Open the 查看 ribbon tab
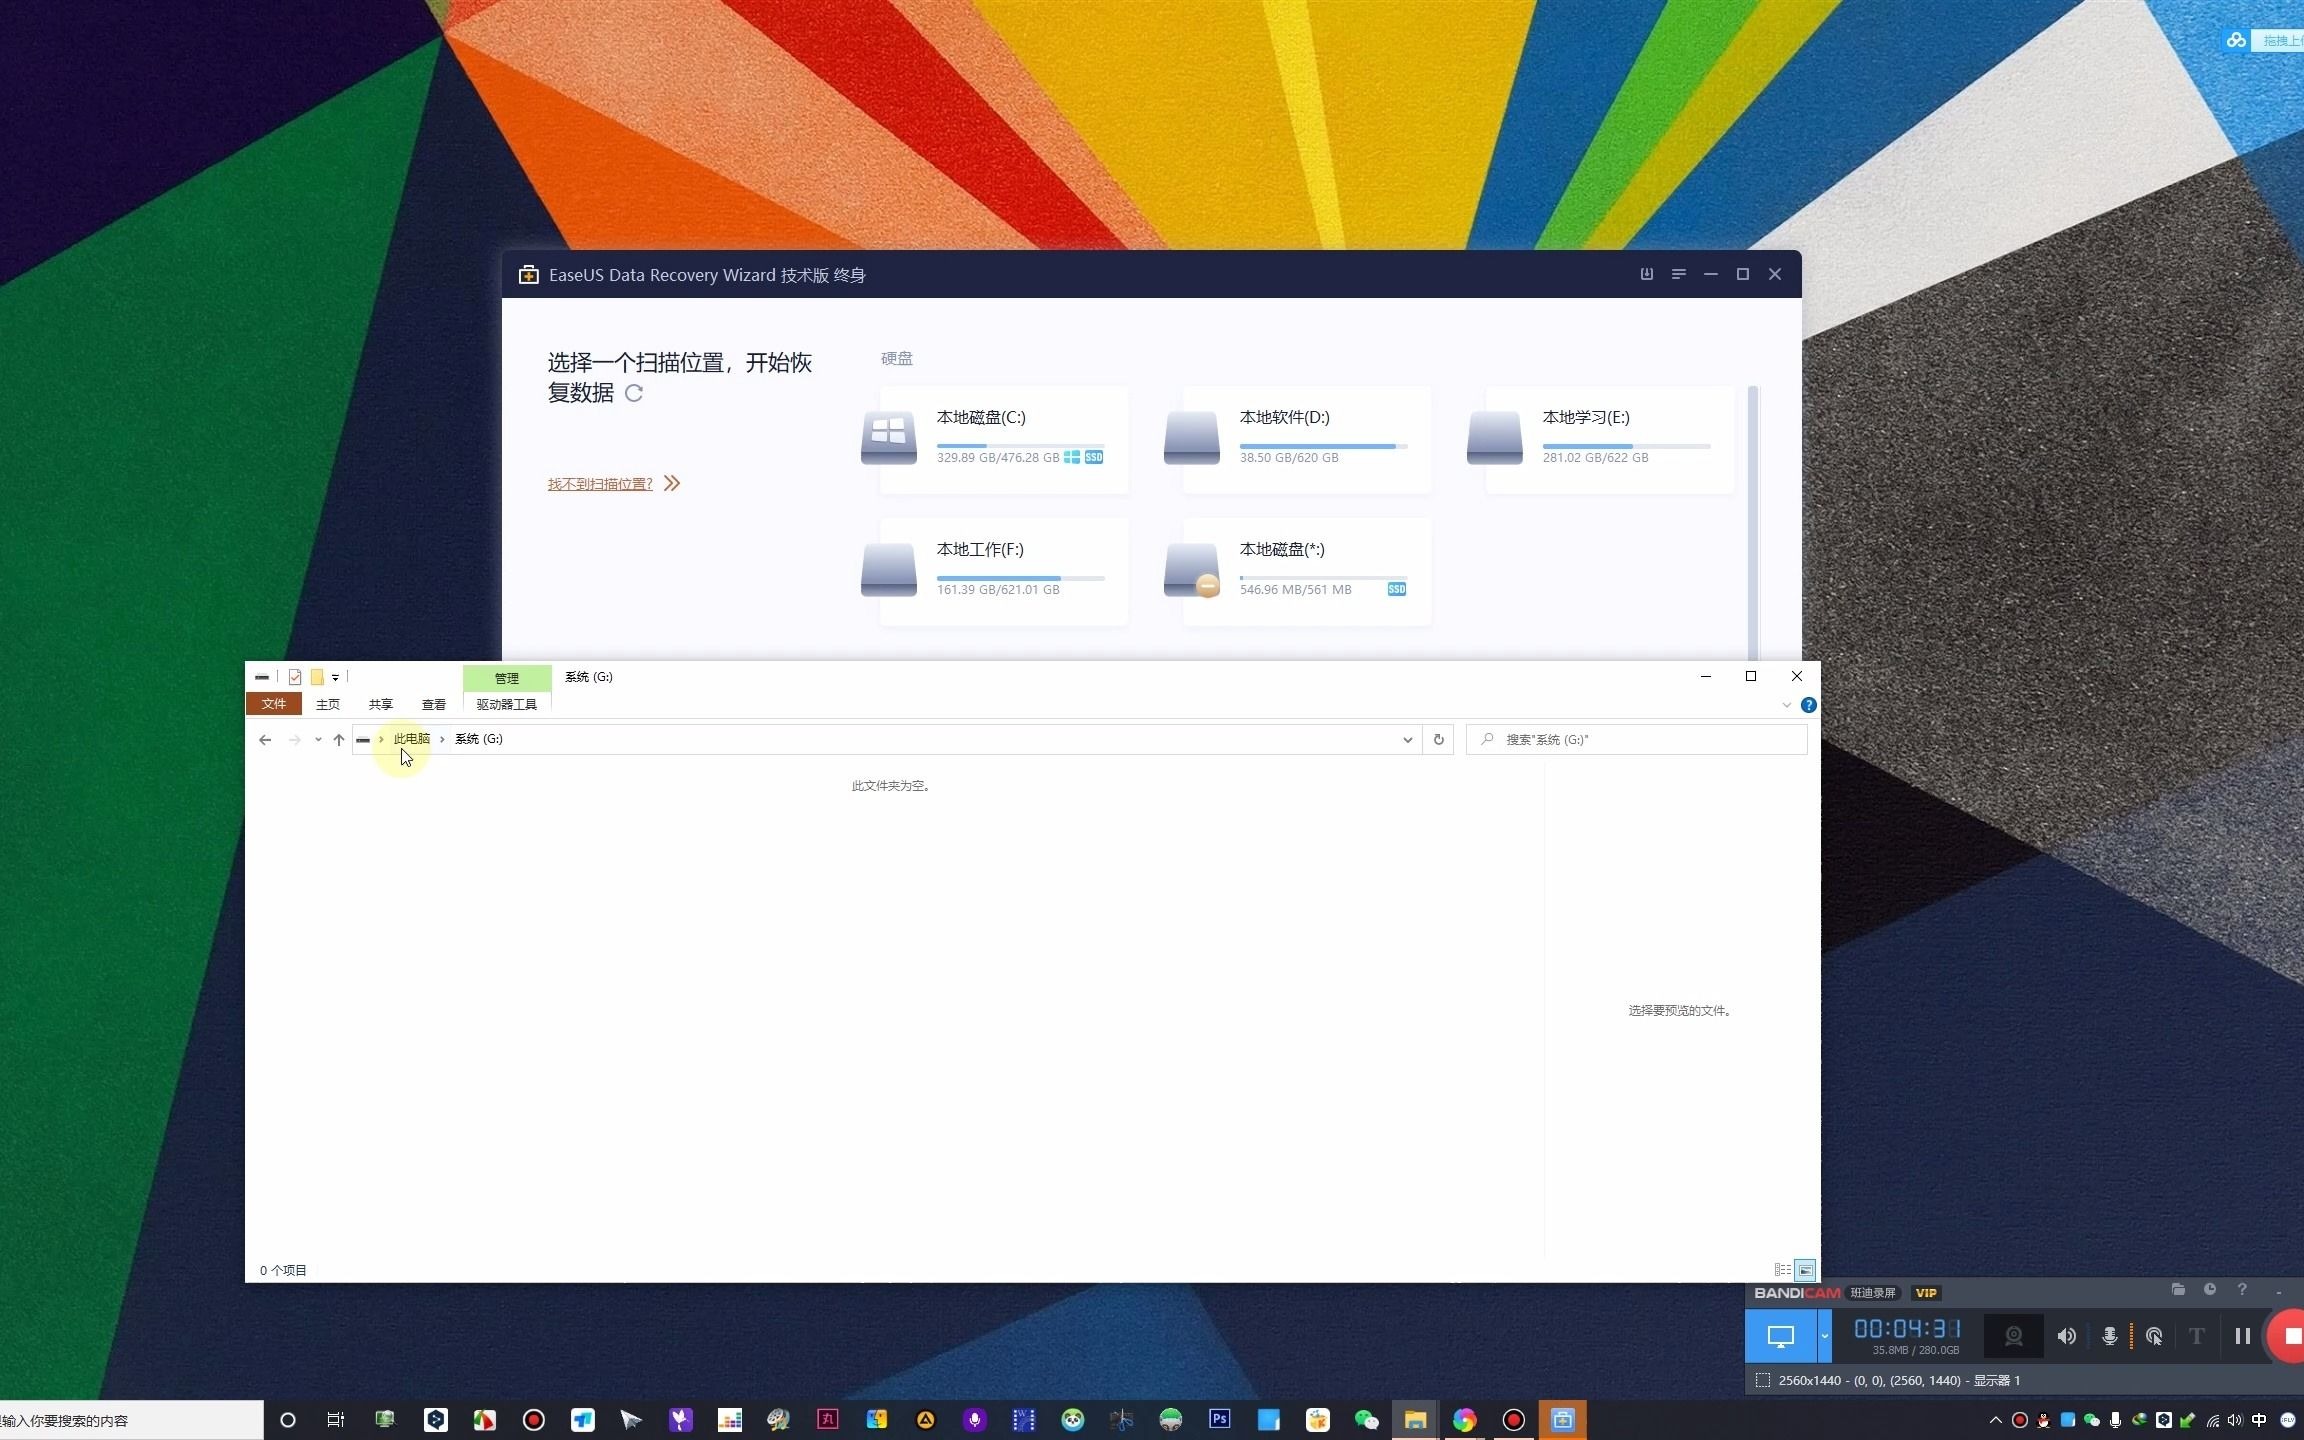The height and width of the screenshot is (1440, 2304). 434,704
